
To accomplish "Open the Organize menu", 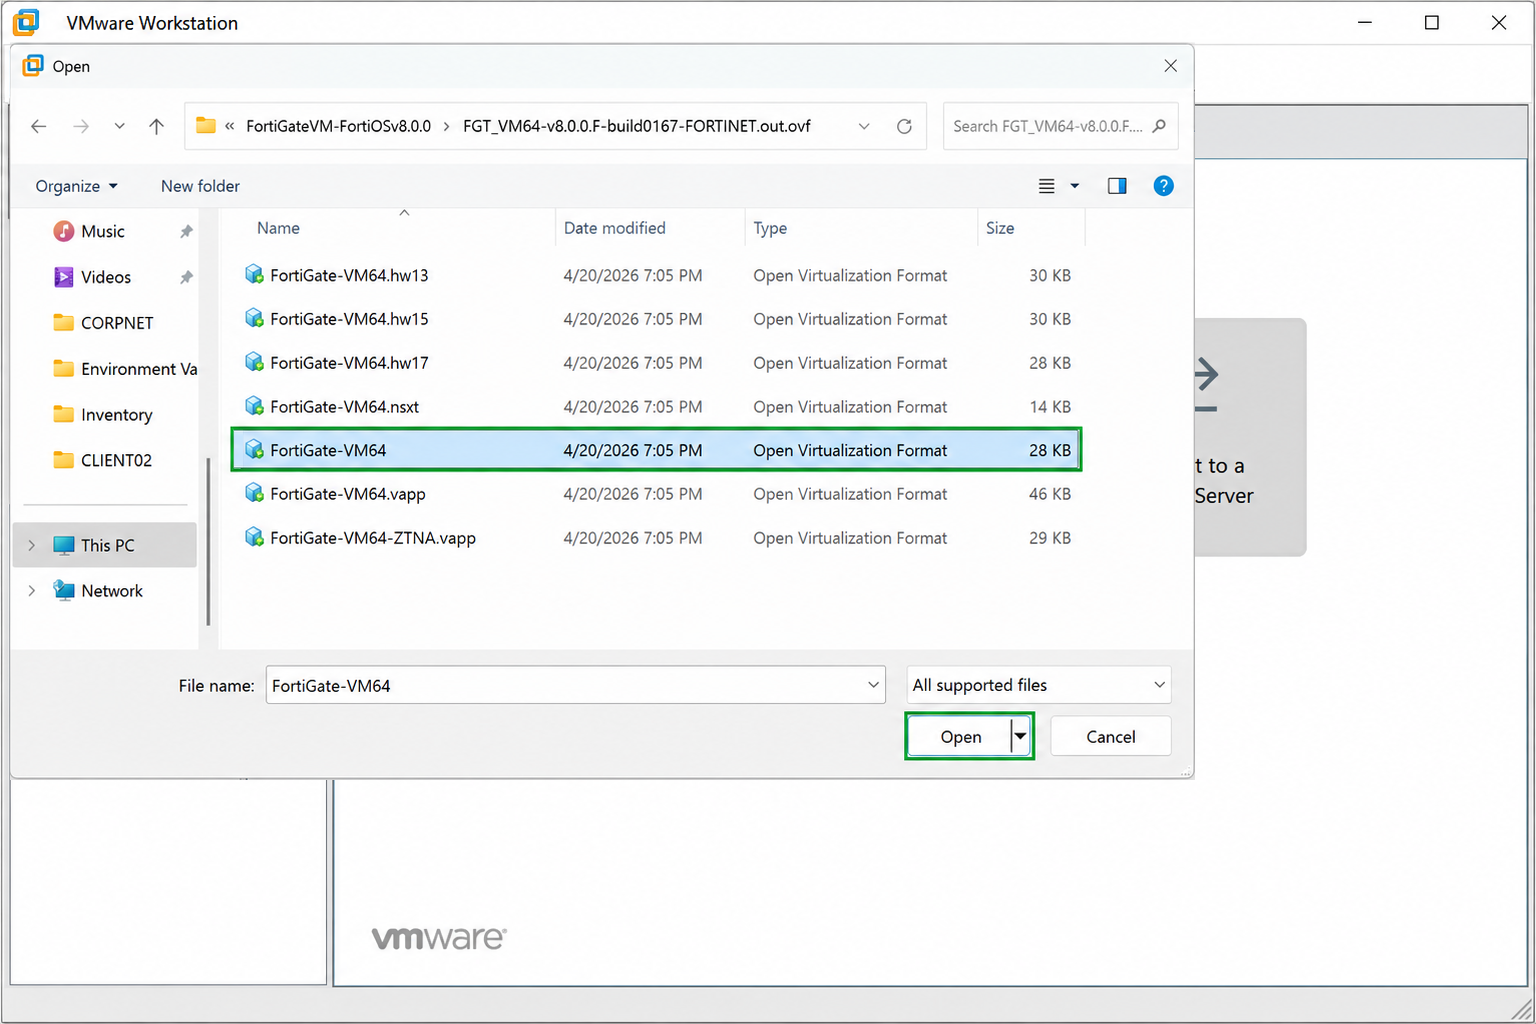I will [x=76, y=186].
